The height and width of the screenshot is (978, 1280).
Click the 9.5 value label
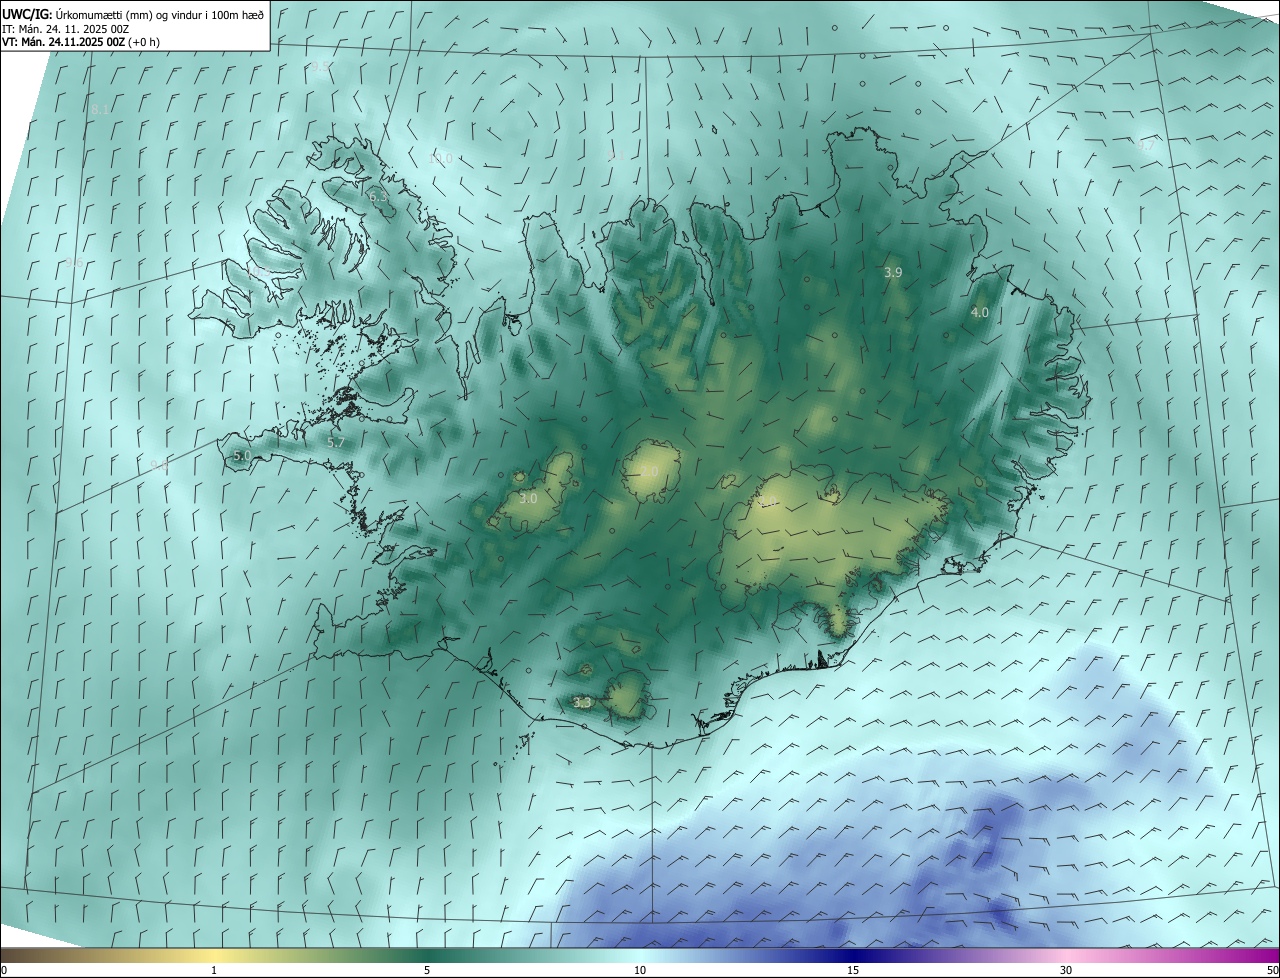(x=319, y=66)
